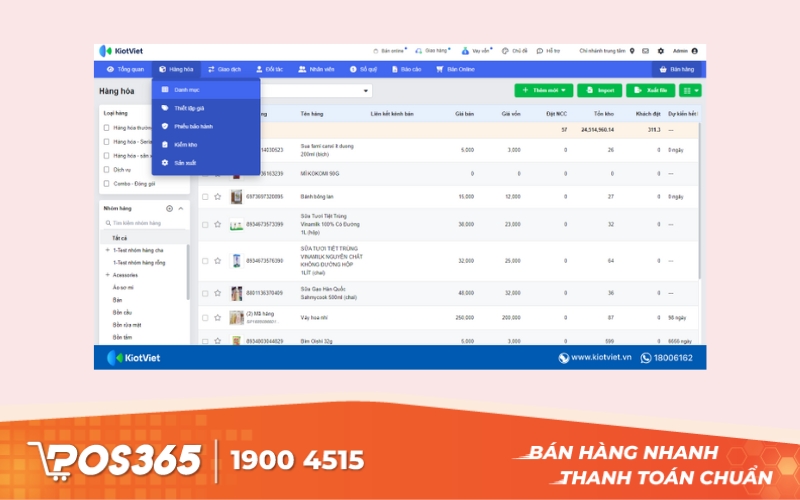Go to Tổng quan overview tab
The height and width of the screenshot is (500, 800).
coord(126,69)
